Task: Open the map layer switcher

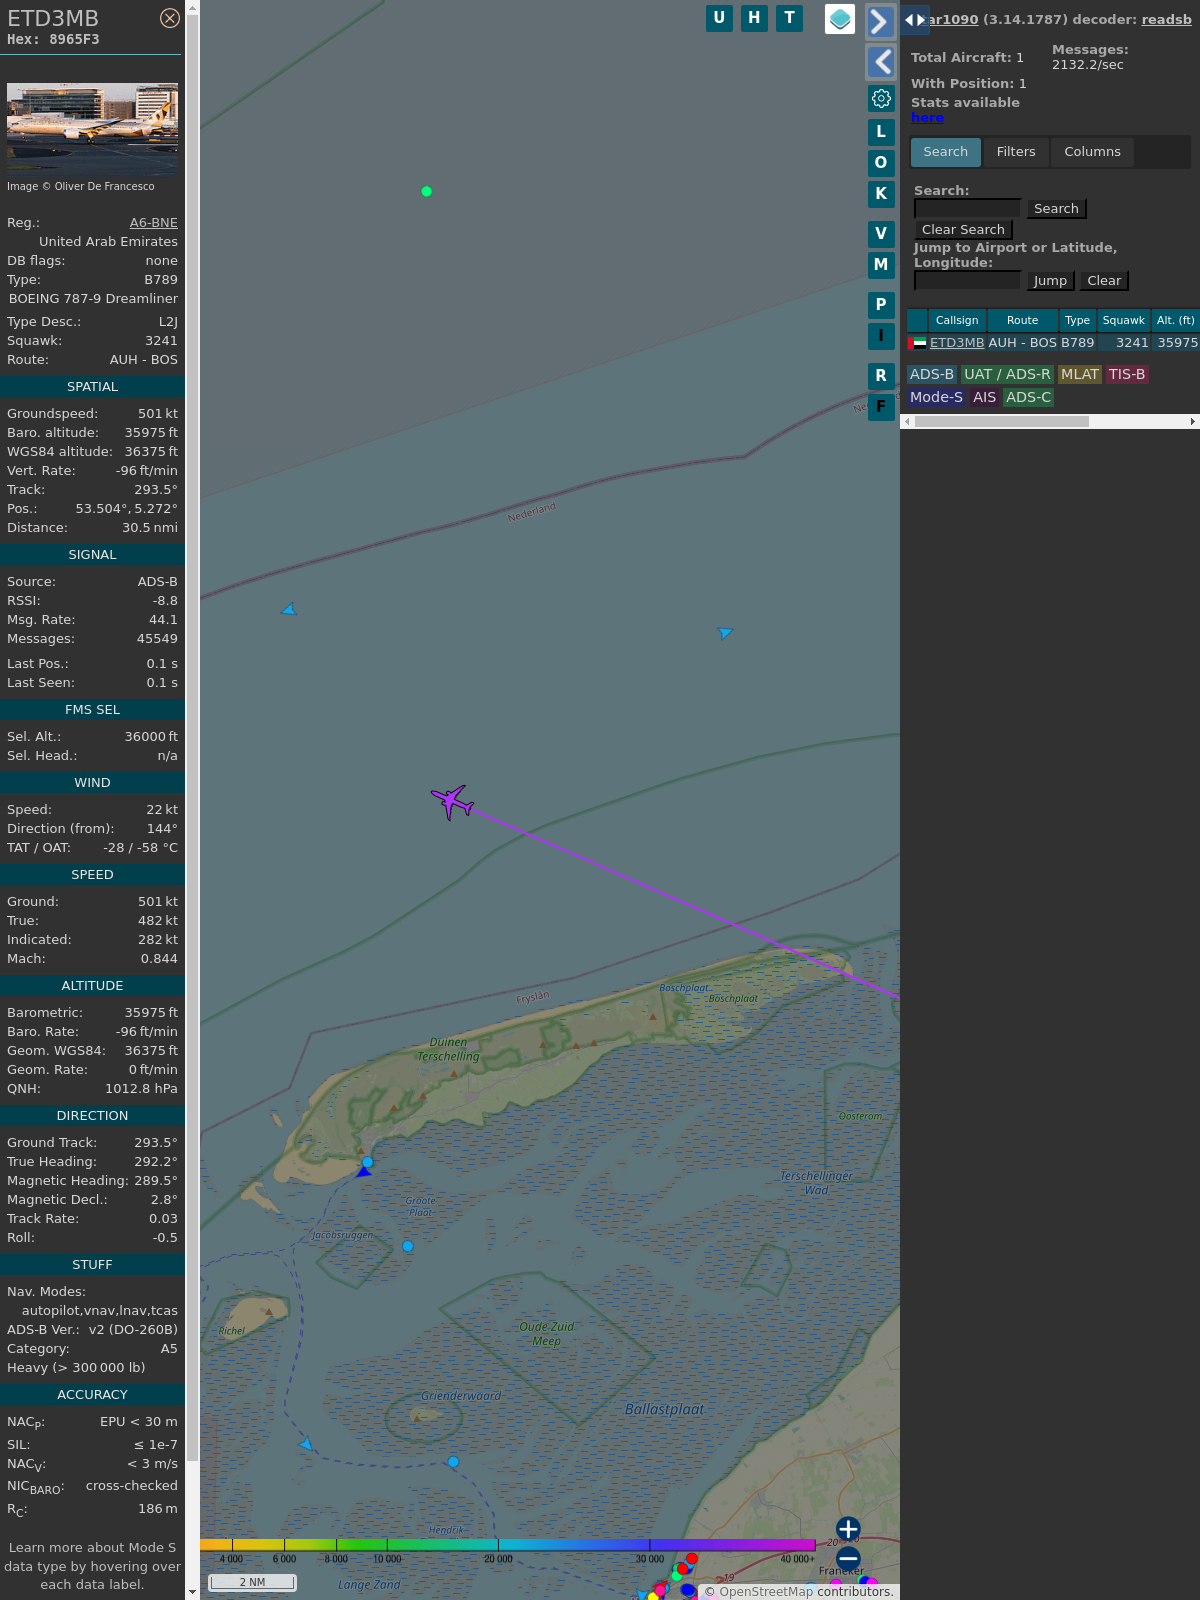Action: click(840, 19)
